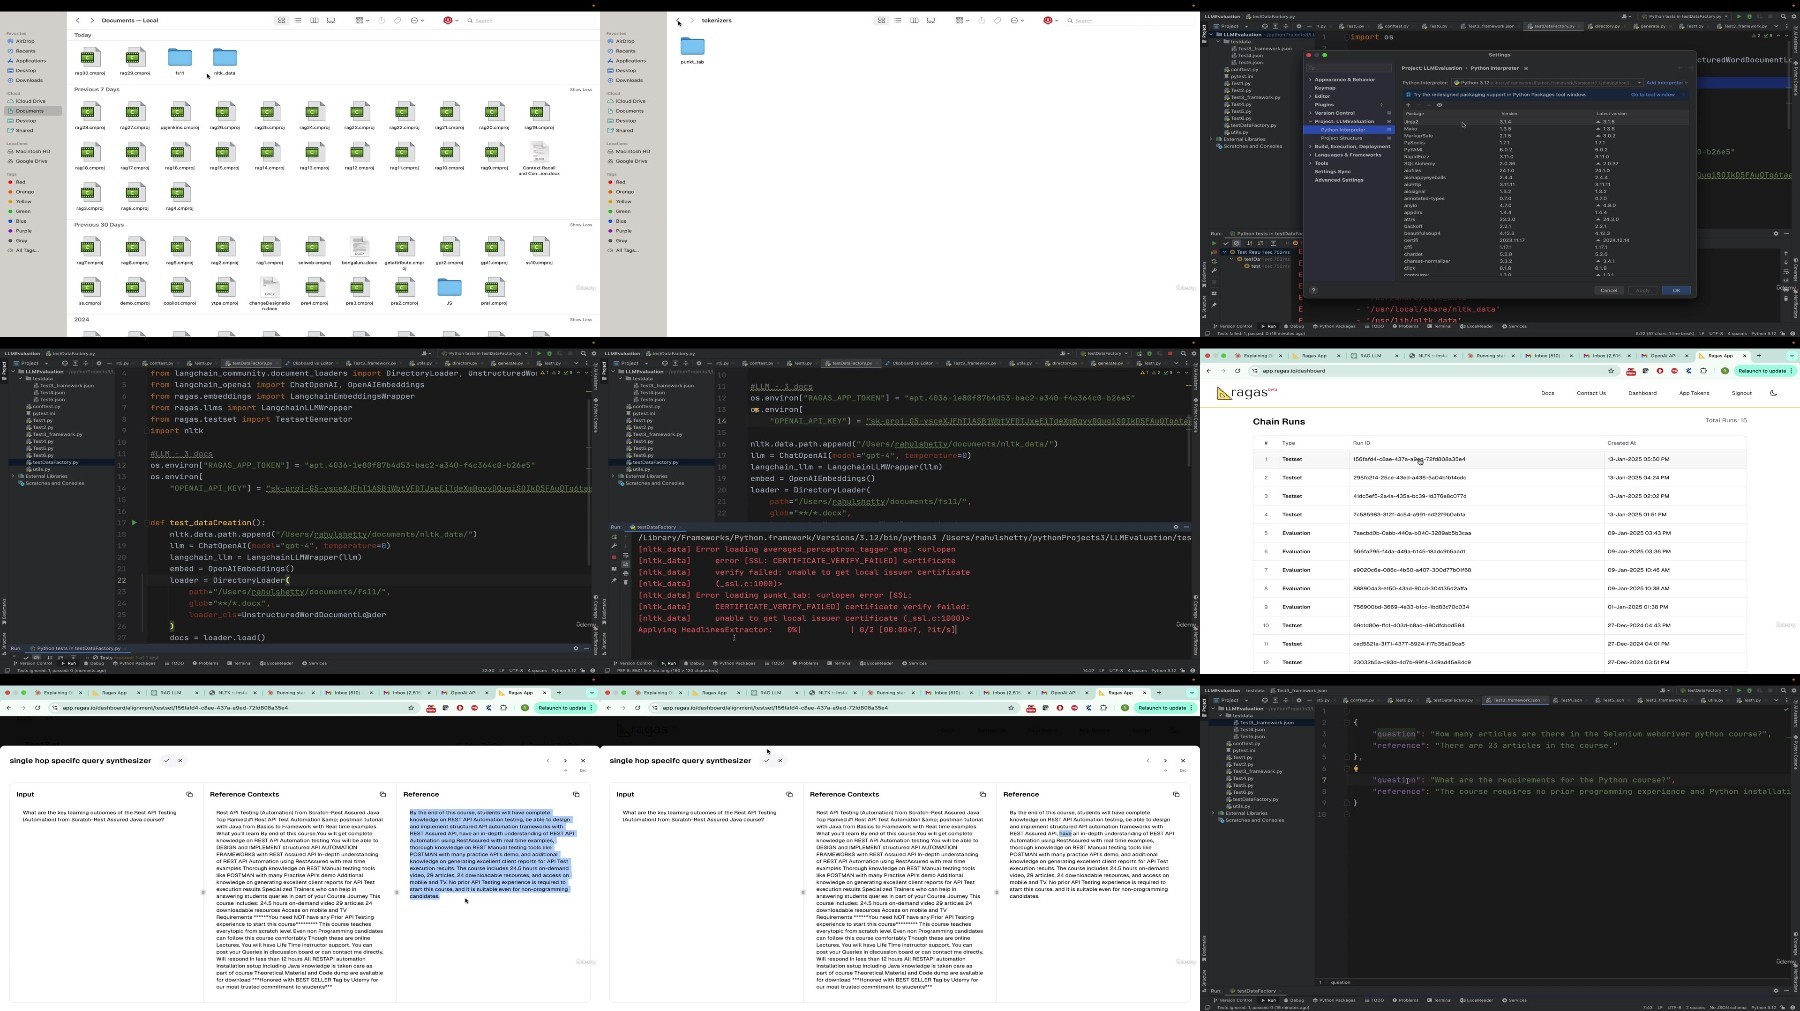Toggle show early releases eye in Settings
This screenshot has height=1011, width=1800.
[1439, 104]
